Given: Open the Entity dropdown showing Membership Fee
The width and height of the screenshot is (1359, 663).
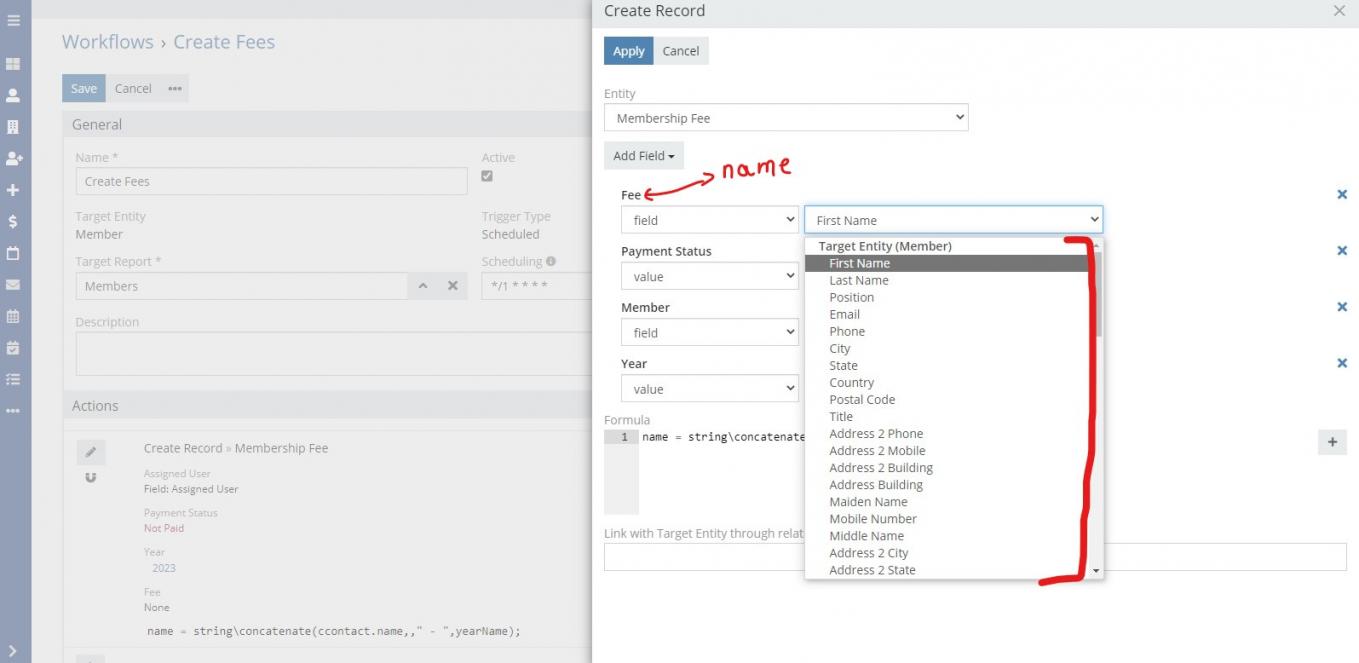Looking at the screenshot, I should tap(786, 118).
